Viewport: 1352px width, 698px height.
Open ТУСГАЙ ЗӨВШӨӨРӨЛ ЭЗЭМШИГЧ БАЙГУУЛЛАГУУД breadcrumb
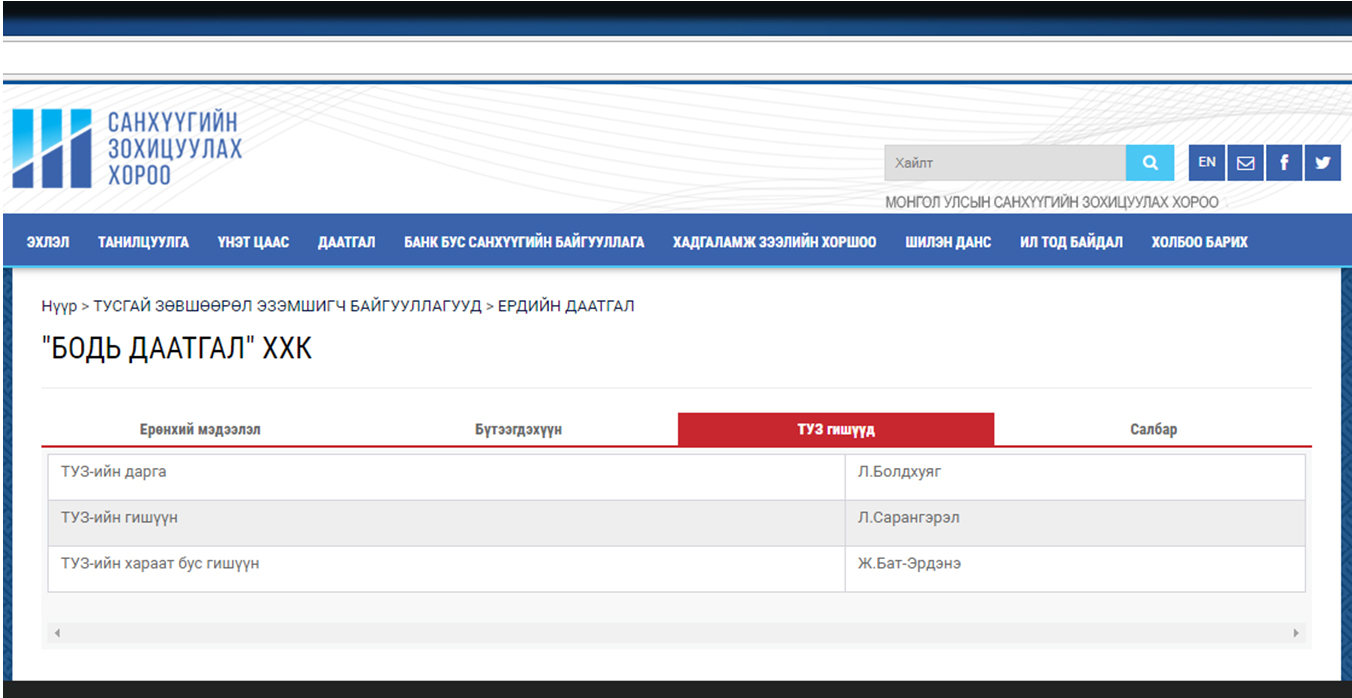pyautogui.click(x=287, y=306)
